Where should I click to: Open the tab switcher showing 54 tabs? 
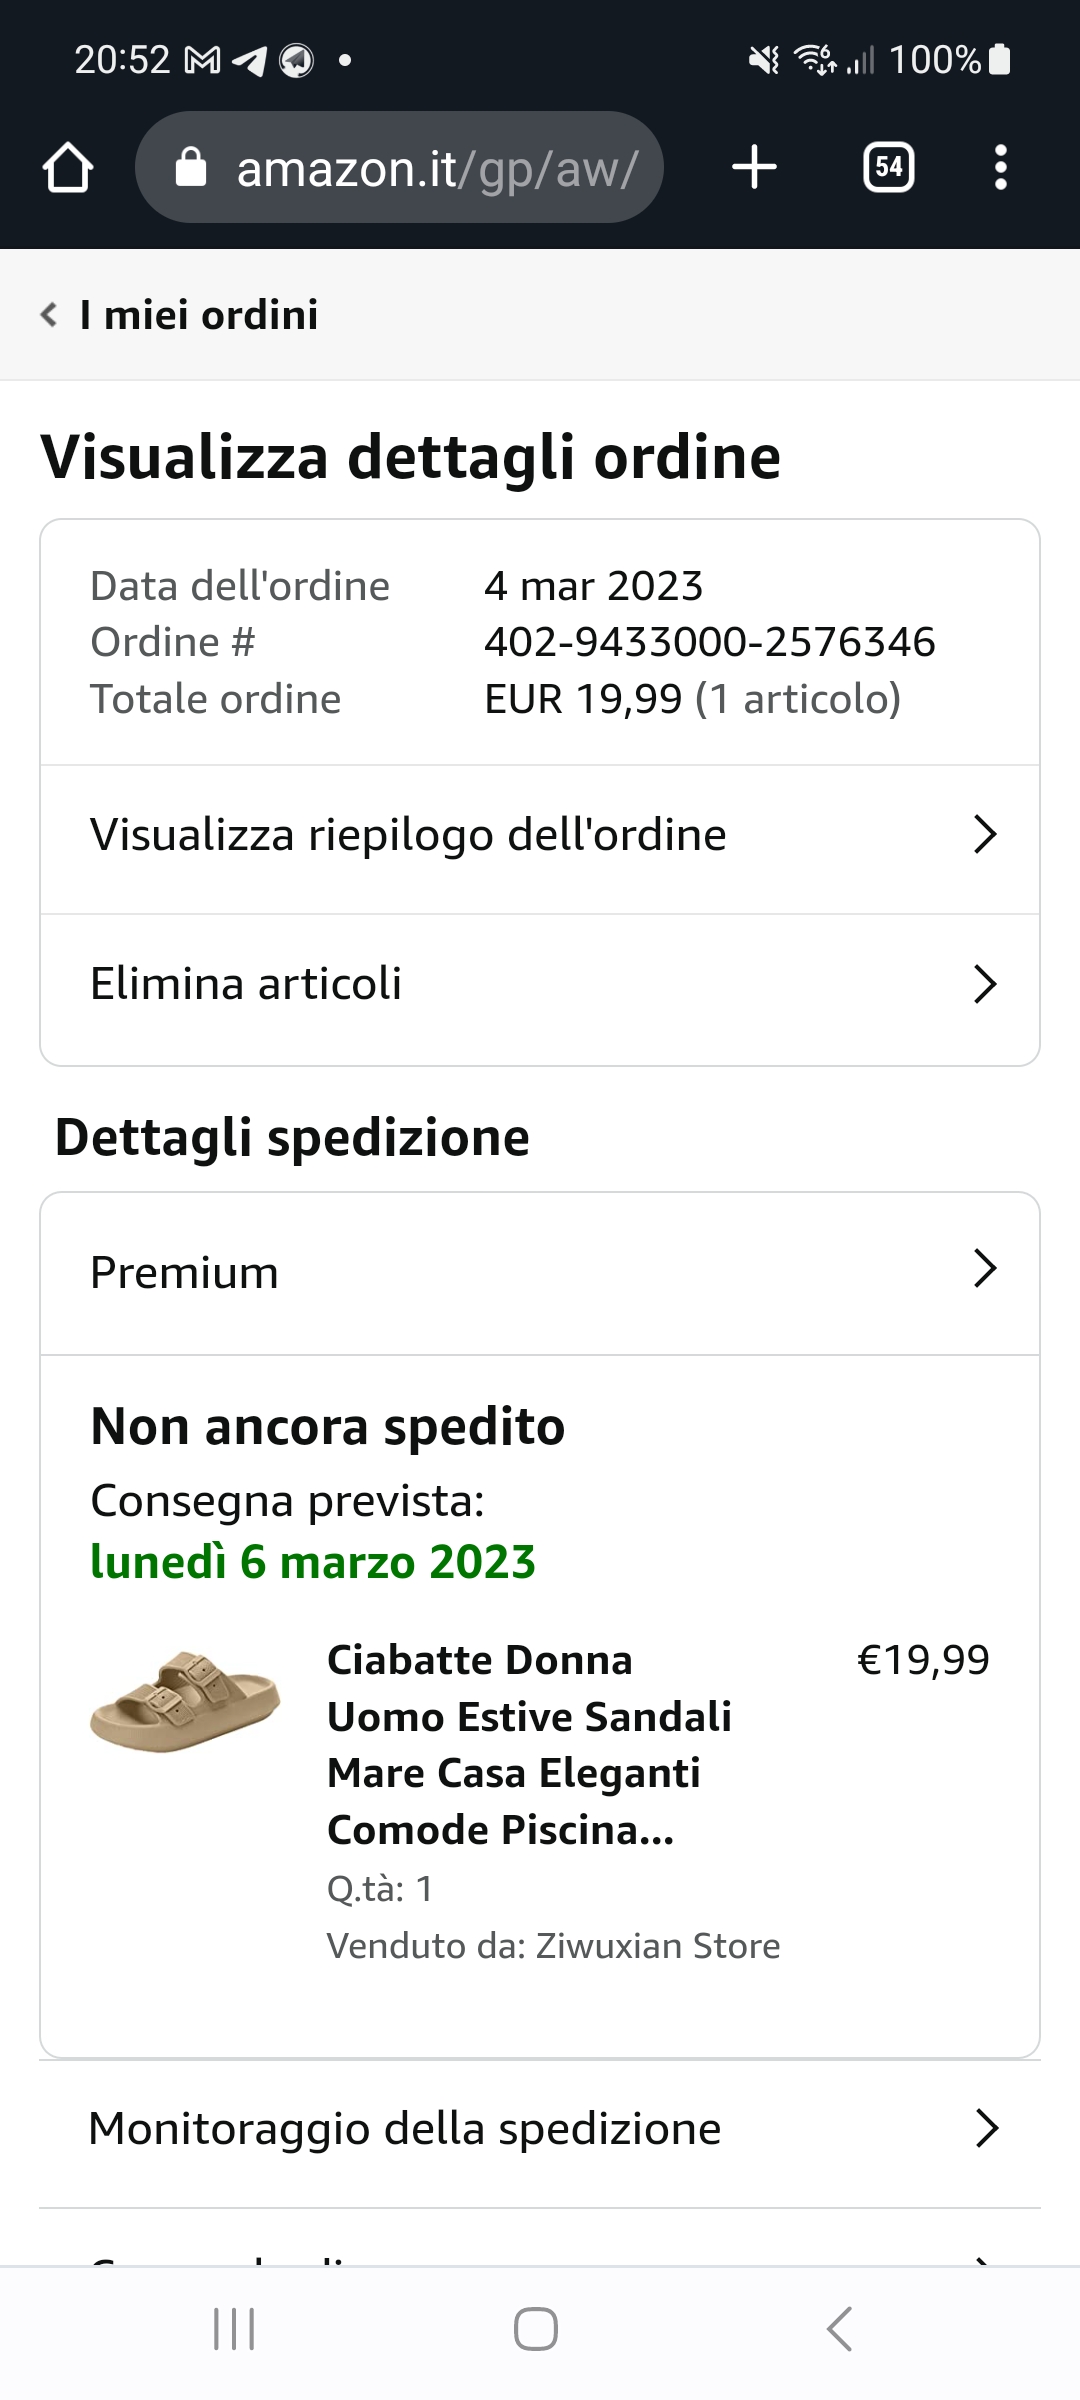888,167
